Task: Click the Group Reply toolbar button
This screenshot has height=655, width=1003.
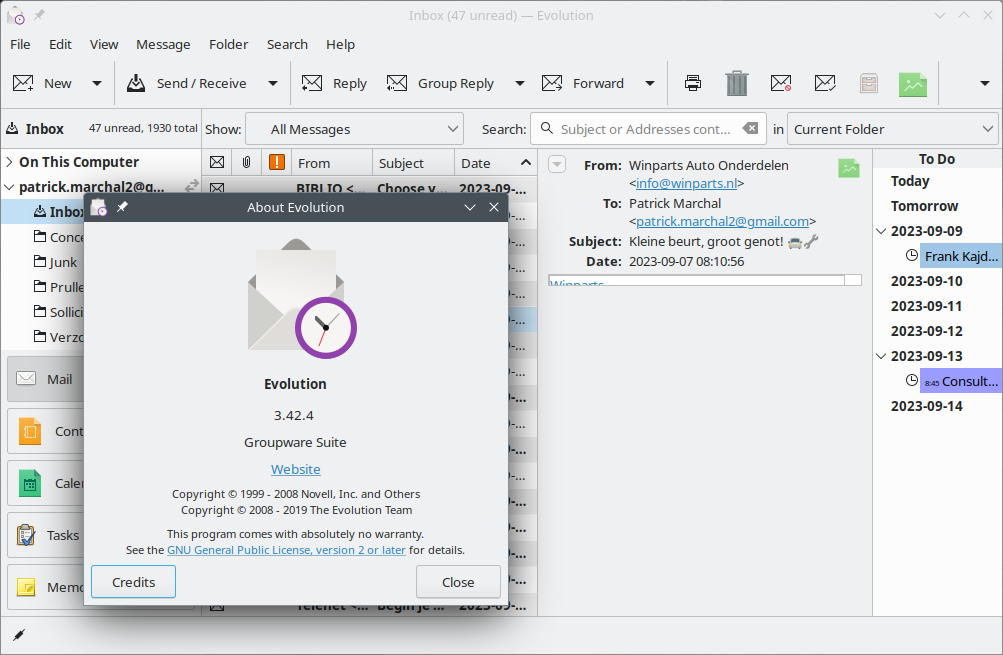Action: click(x=441, y=83)
